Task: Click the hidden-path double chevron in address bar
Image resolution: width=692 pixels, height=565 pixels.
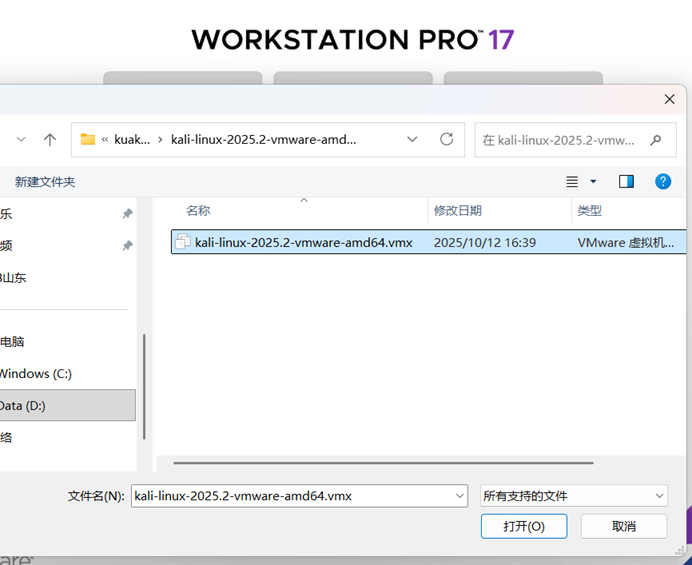Action: [x=105, y=140]
